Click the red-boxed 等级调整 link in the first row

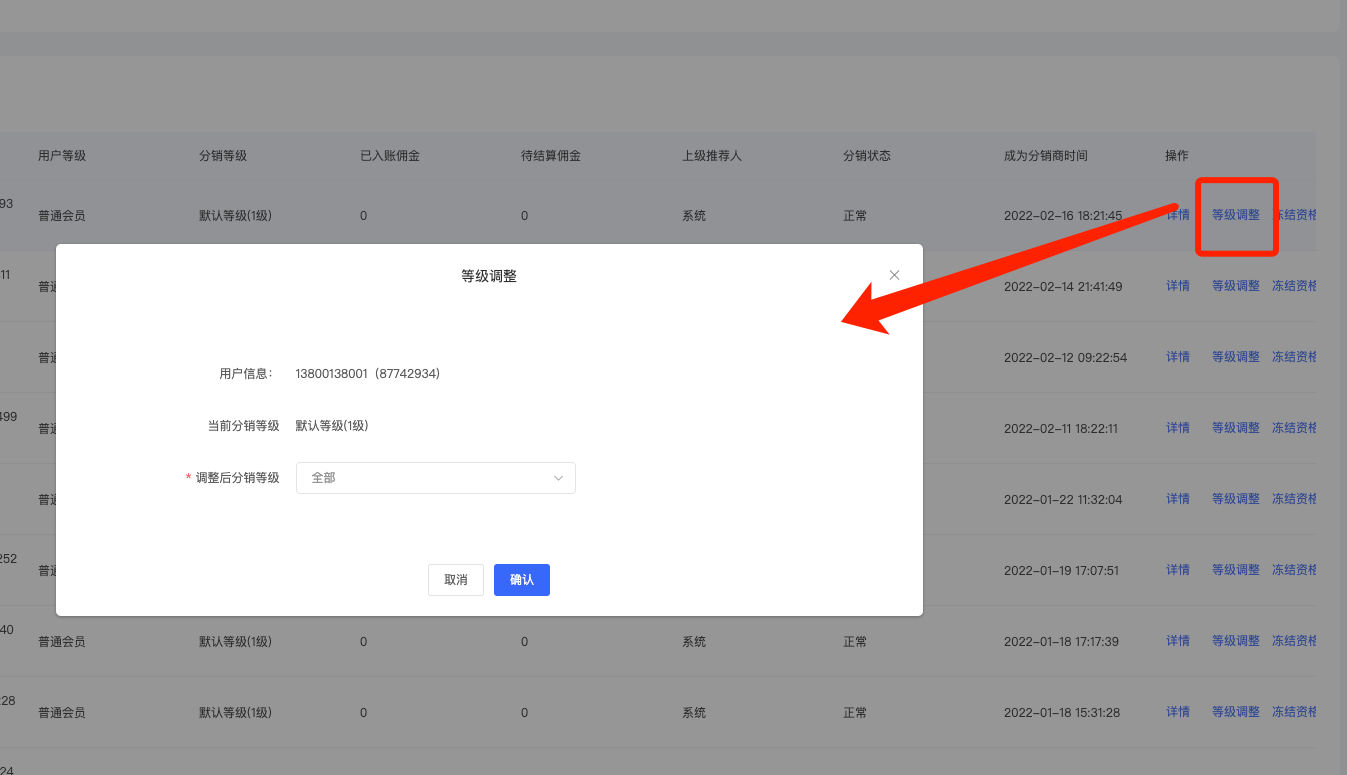tap(1235, 215)
